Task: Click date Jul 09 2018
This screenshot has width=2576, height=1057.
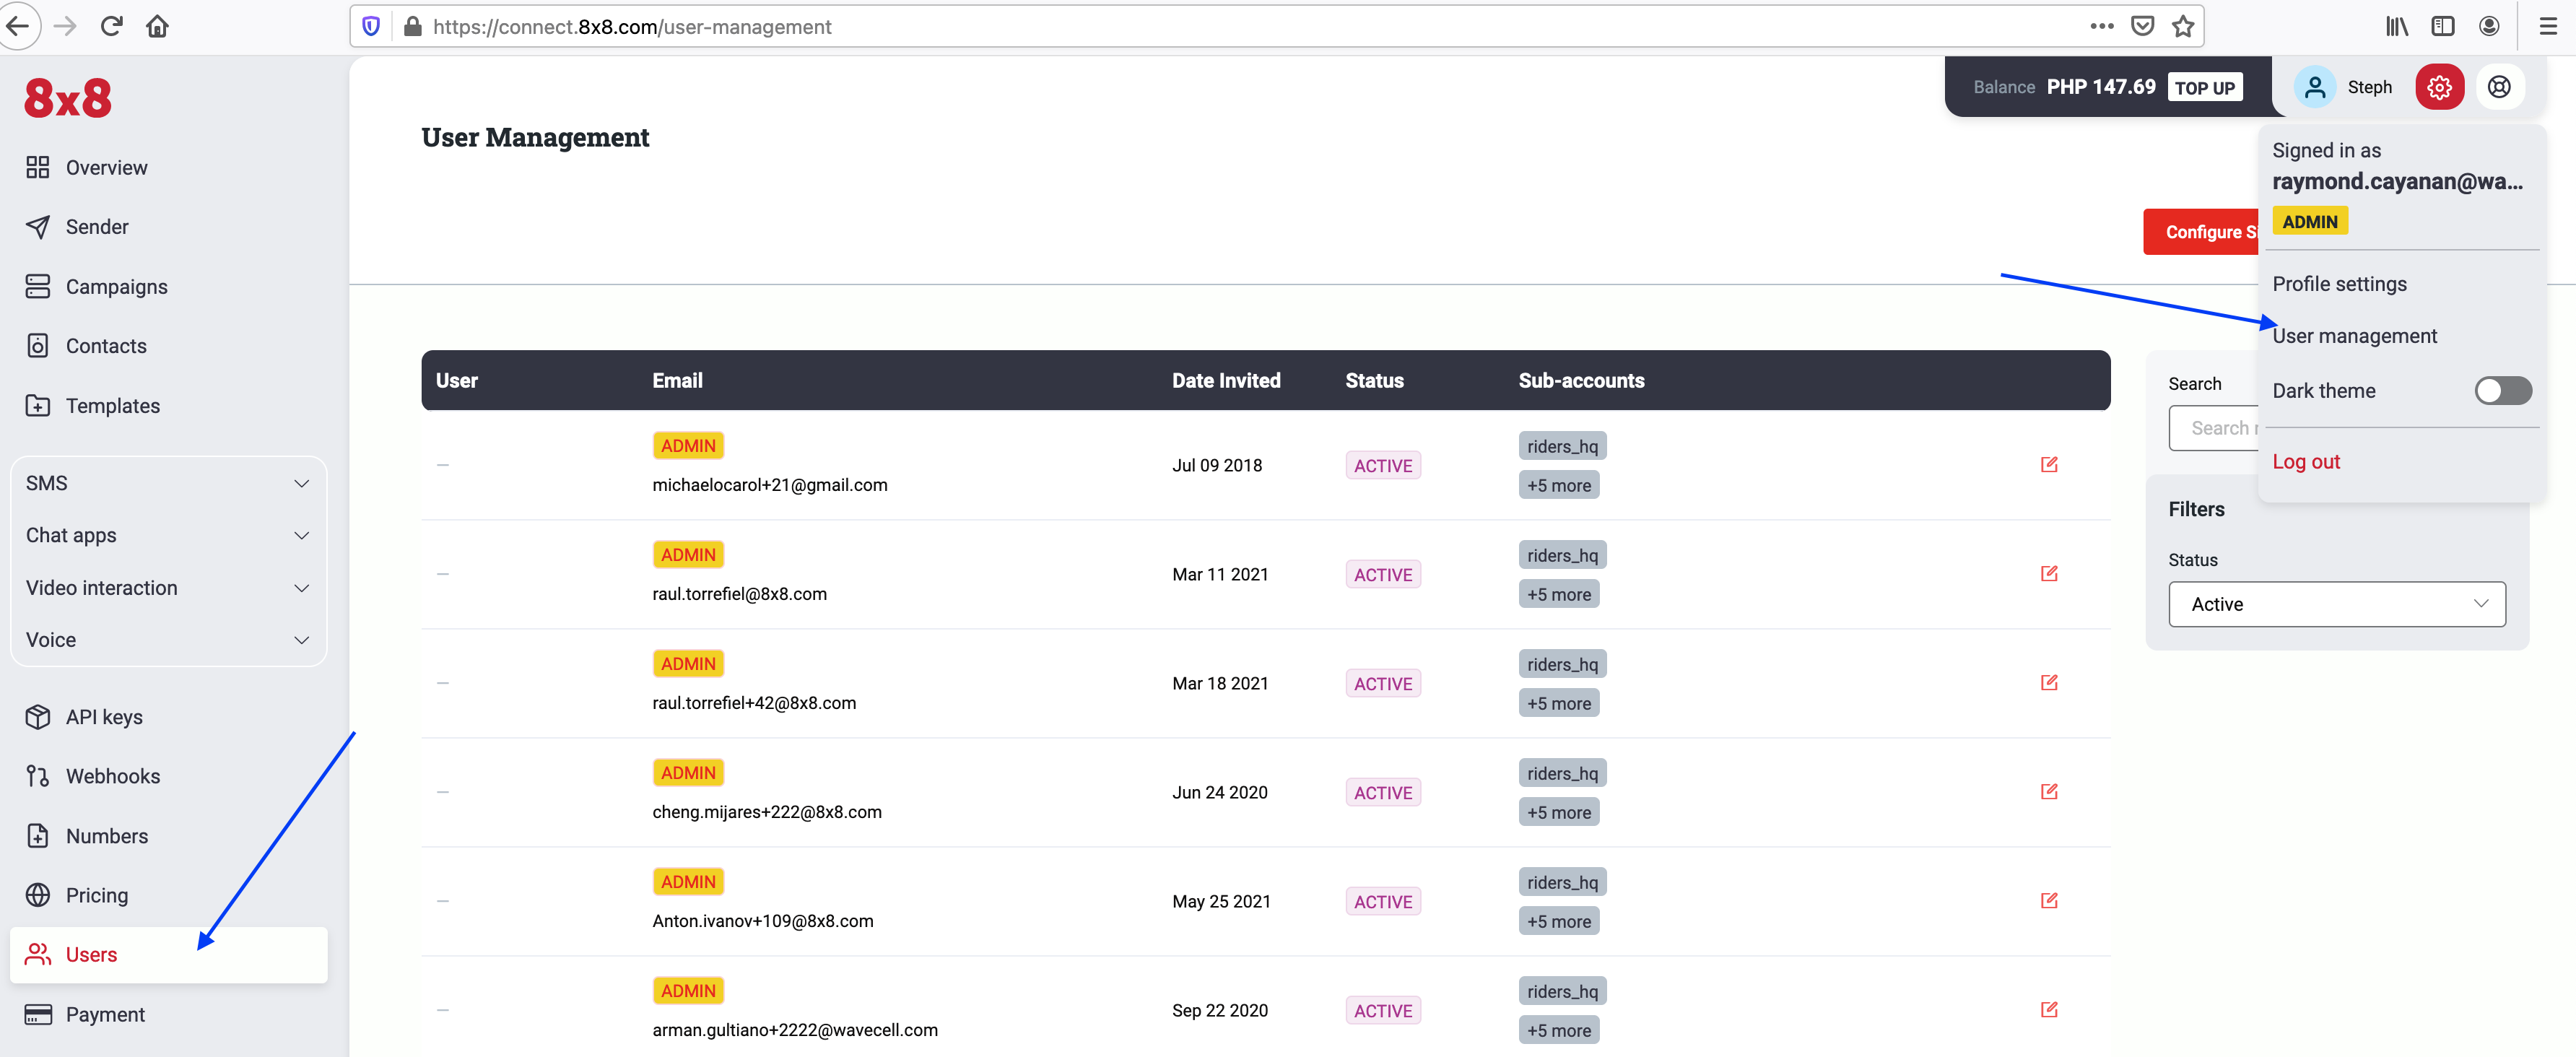Action: coord(1217,465)
